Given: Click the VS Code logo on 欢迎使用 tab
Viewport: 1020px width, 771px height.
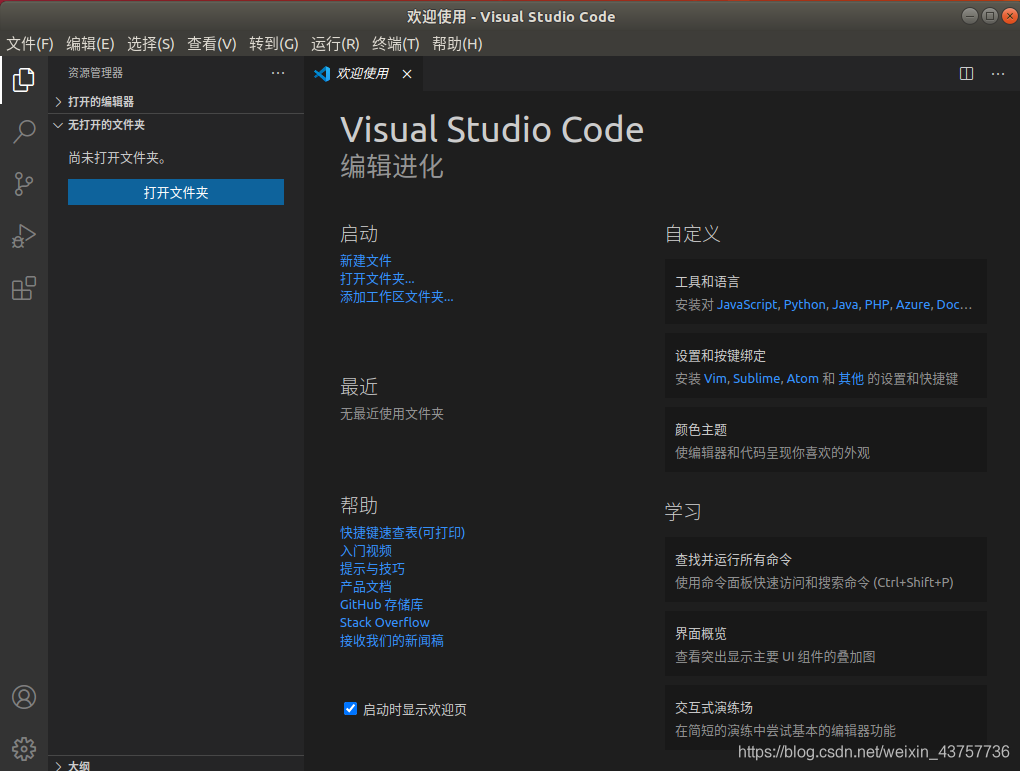Looking at the screenshot, I should point(322,74).
